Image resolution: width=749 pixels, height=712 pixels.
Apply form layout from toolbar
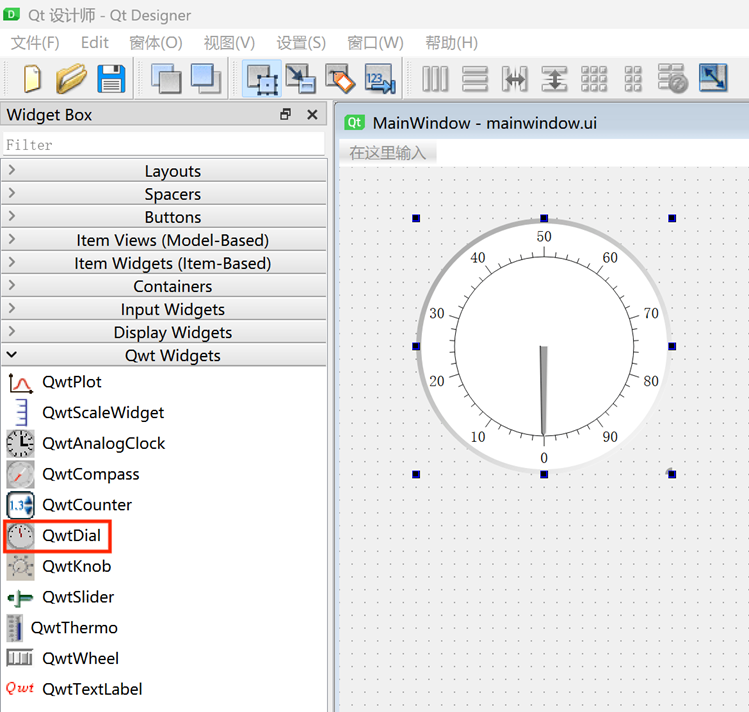(x=633, y=79)
